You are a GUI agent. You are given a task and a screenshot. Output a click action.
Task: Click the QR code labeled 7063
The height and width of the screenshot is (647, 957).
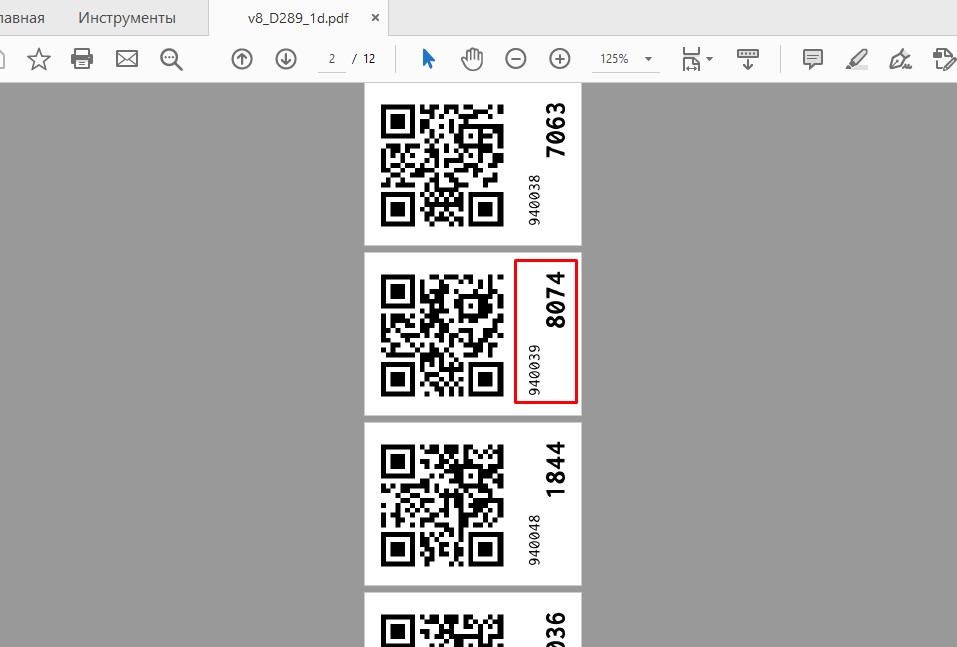(442, 165)
